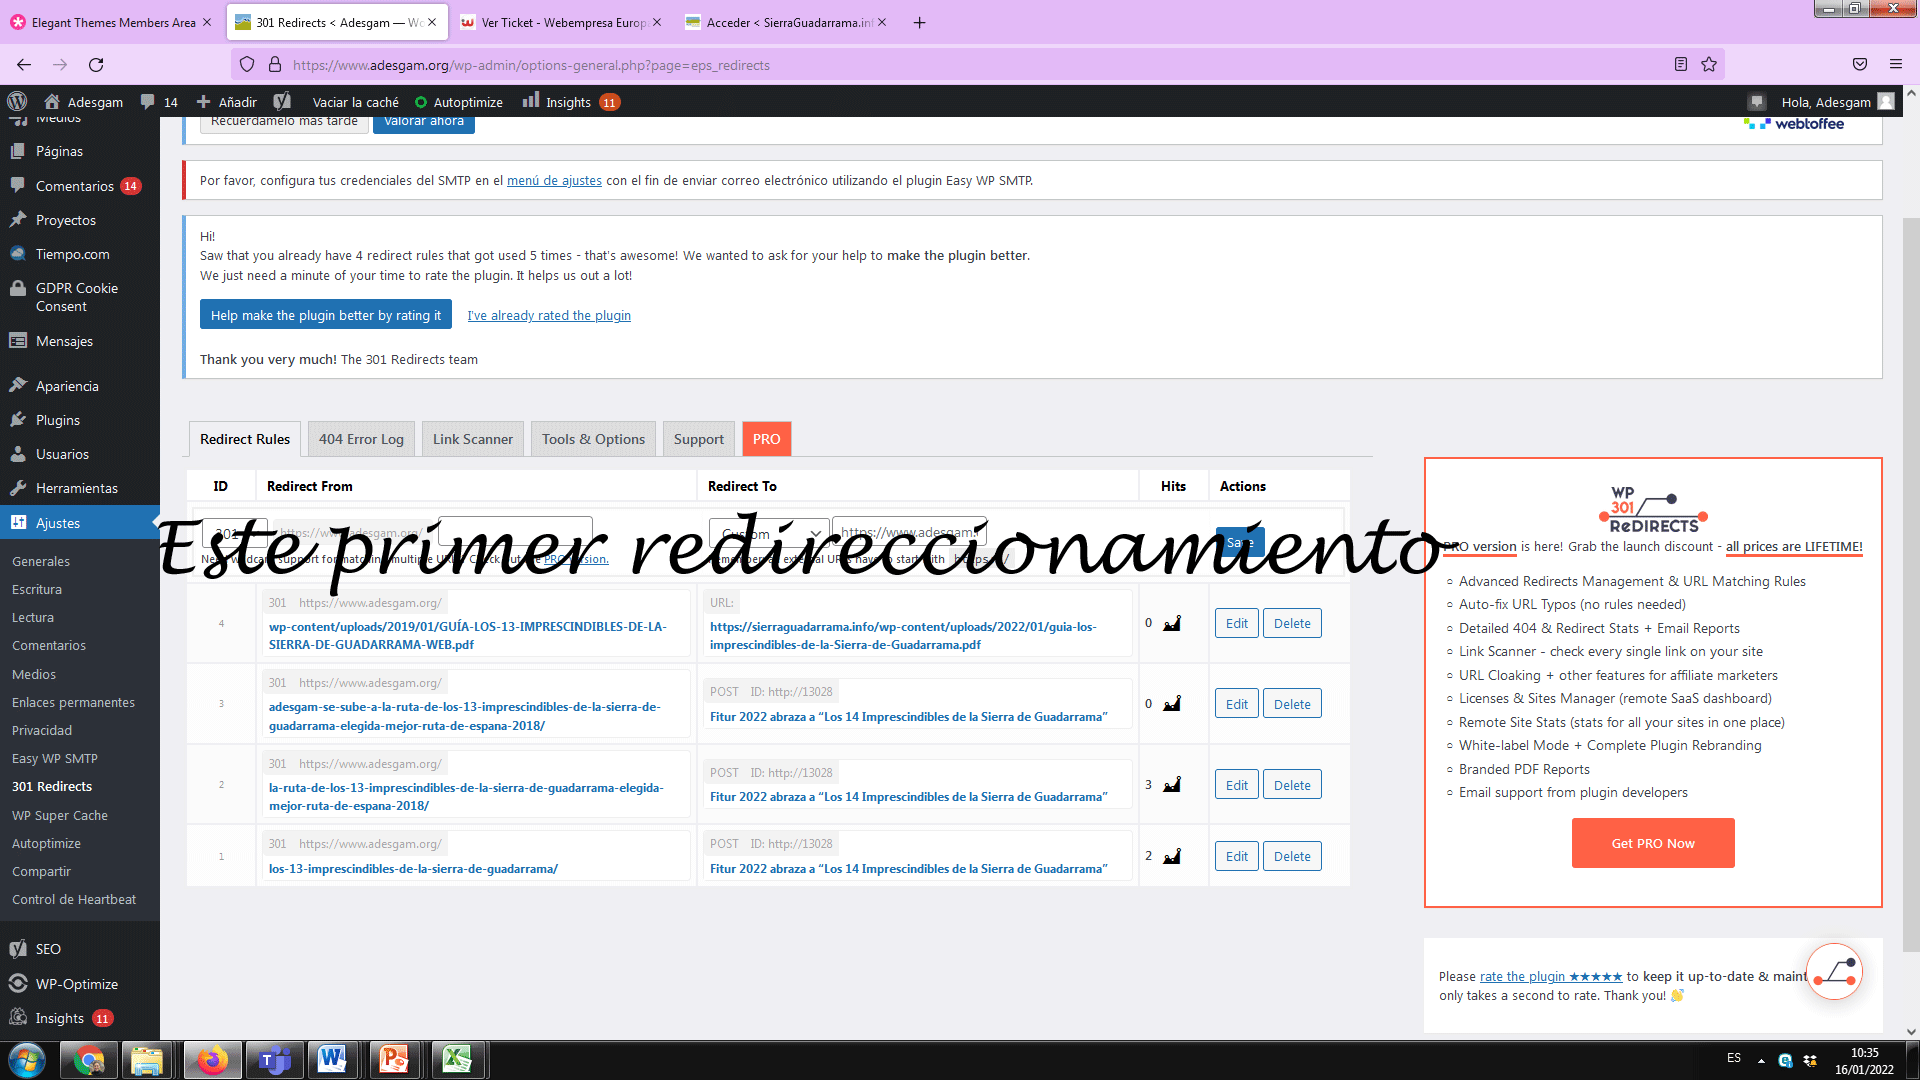Screen dimensions: 1920x1080
Task: Open Word from the taskbar
Action: pos(332,1060)
